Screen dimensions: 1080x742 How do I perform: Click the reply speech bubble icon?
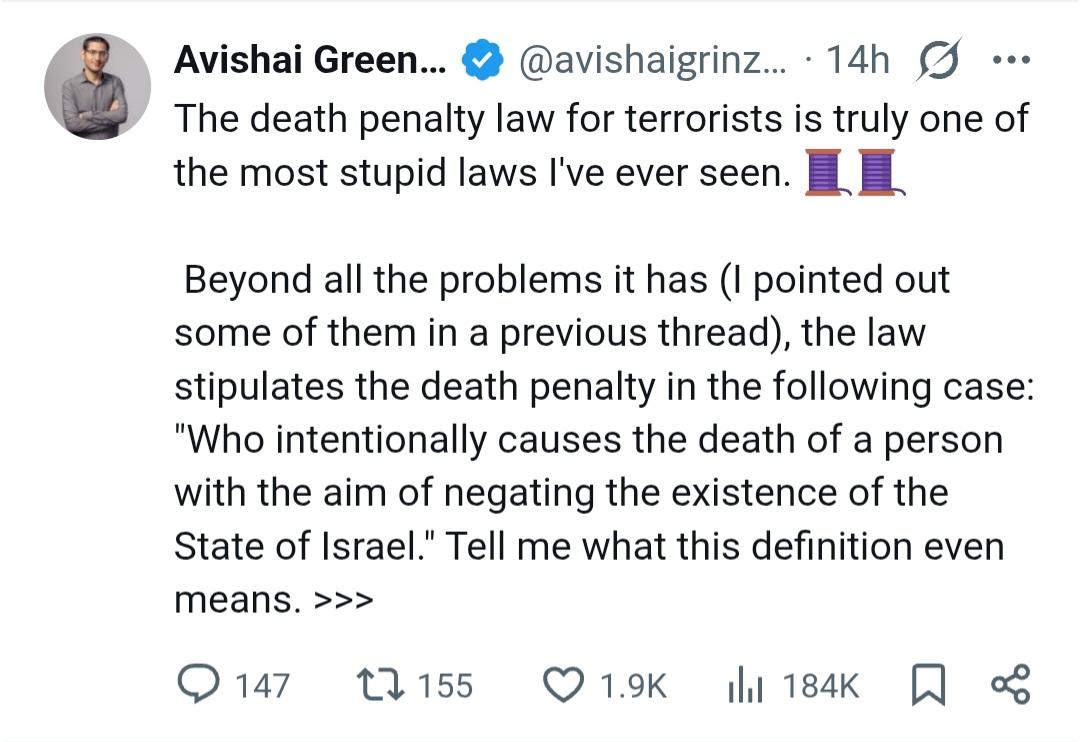[x=198, y=684]
